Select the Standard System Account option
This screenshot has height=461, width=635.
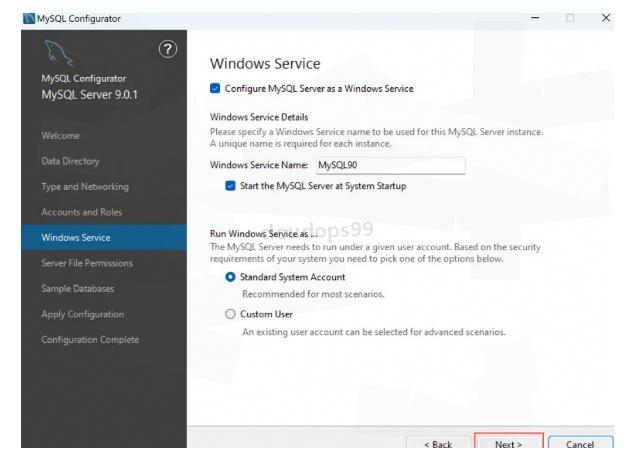[x=231, y=277]
